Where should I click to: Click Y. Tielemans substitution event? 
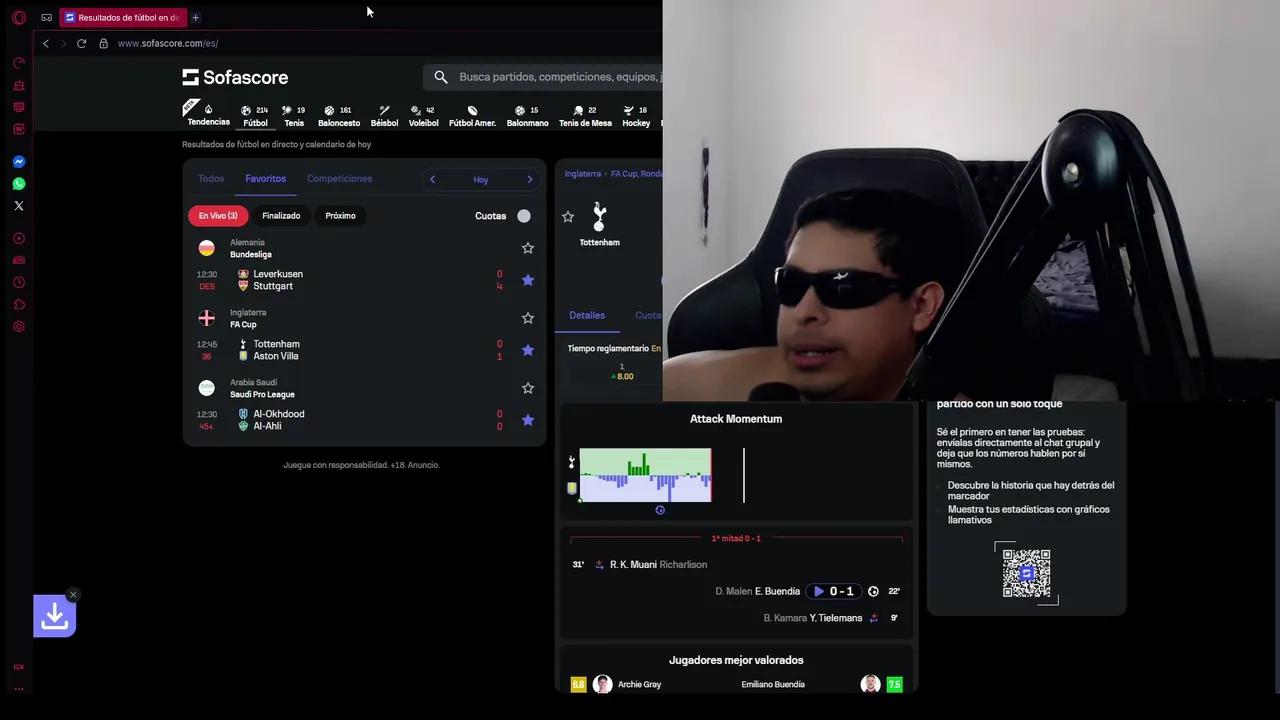(836, 618)
